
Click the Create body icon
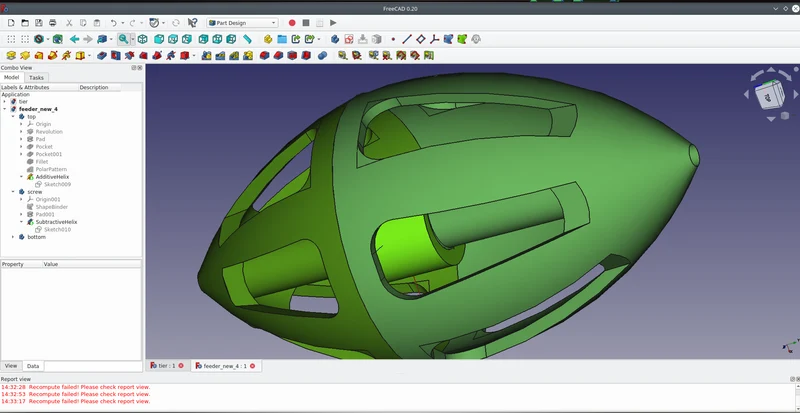335,39
